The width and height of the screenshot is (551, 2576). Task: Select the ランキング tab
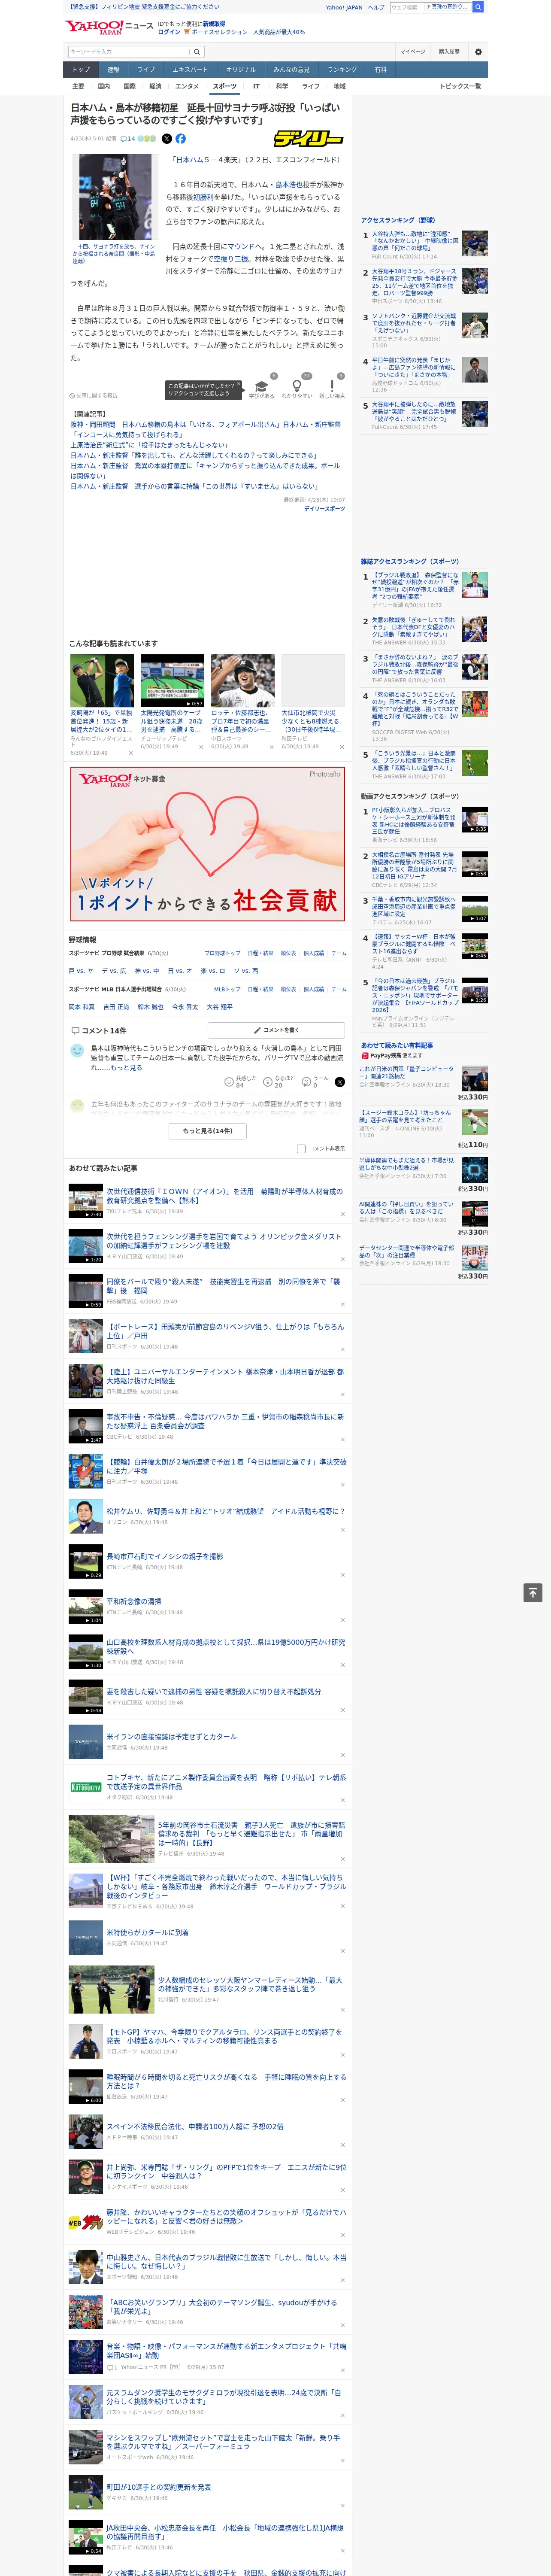pos(342,69)
